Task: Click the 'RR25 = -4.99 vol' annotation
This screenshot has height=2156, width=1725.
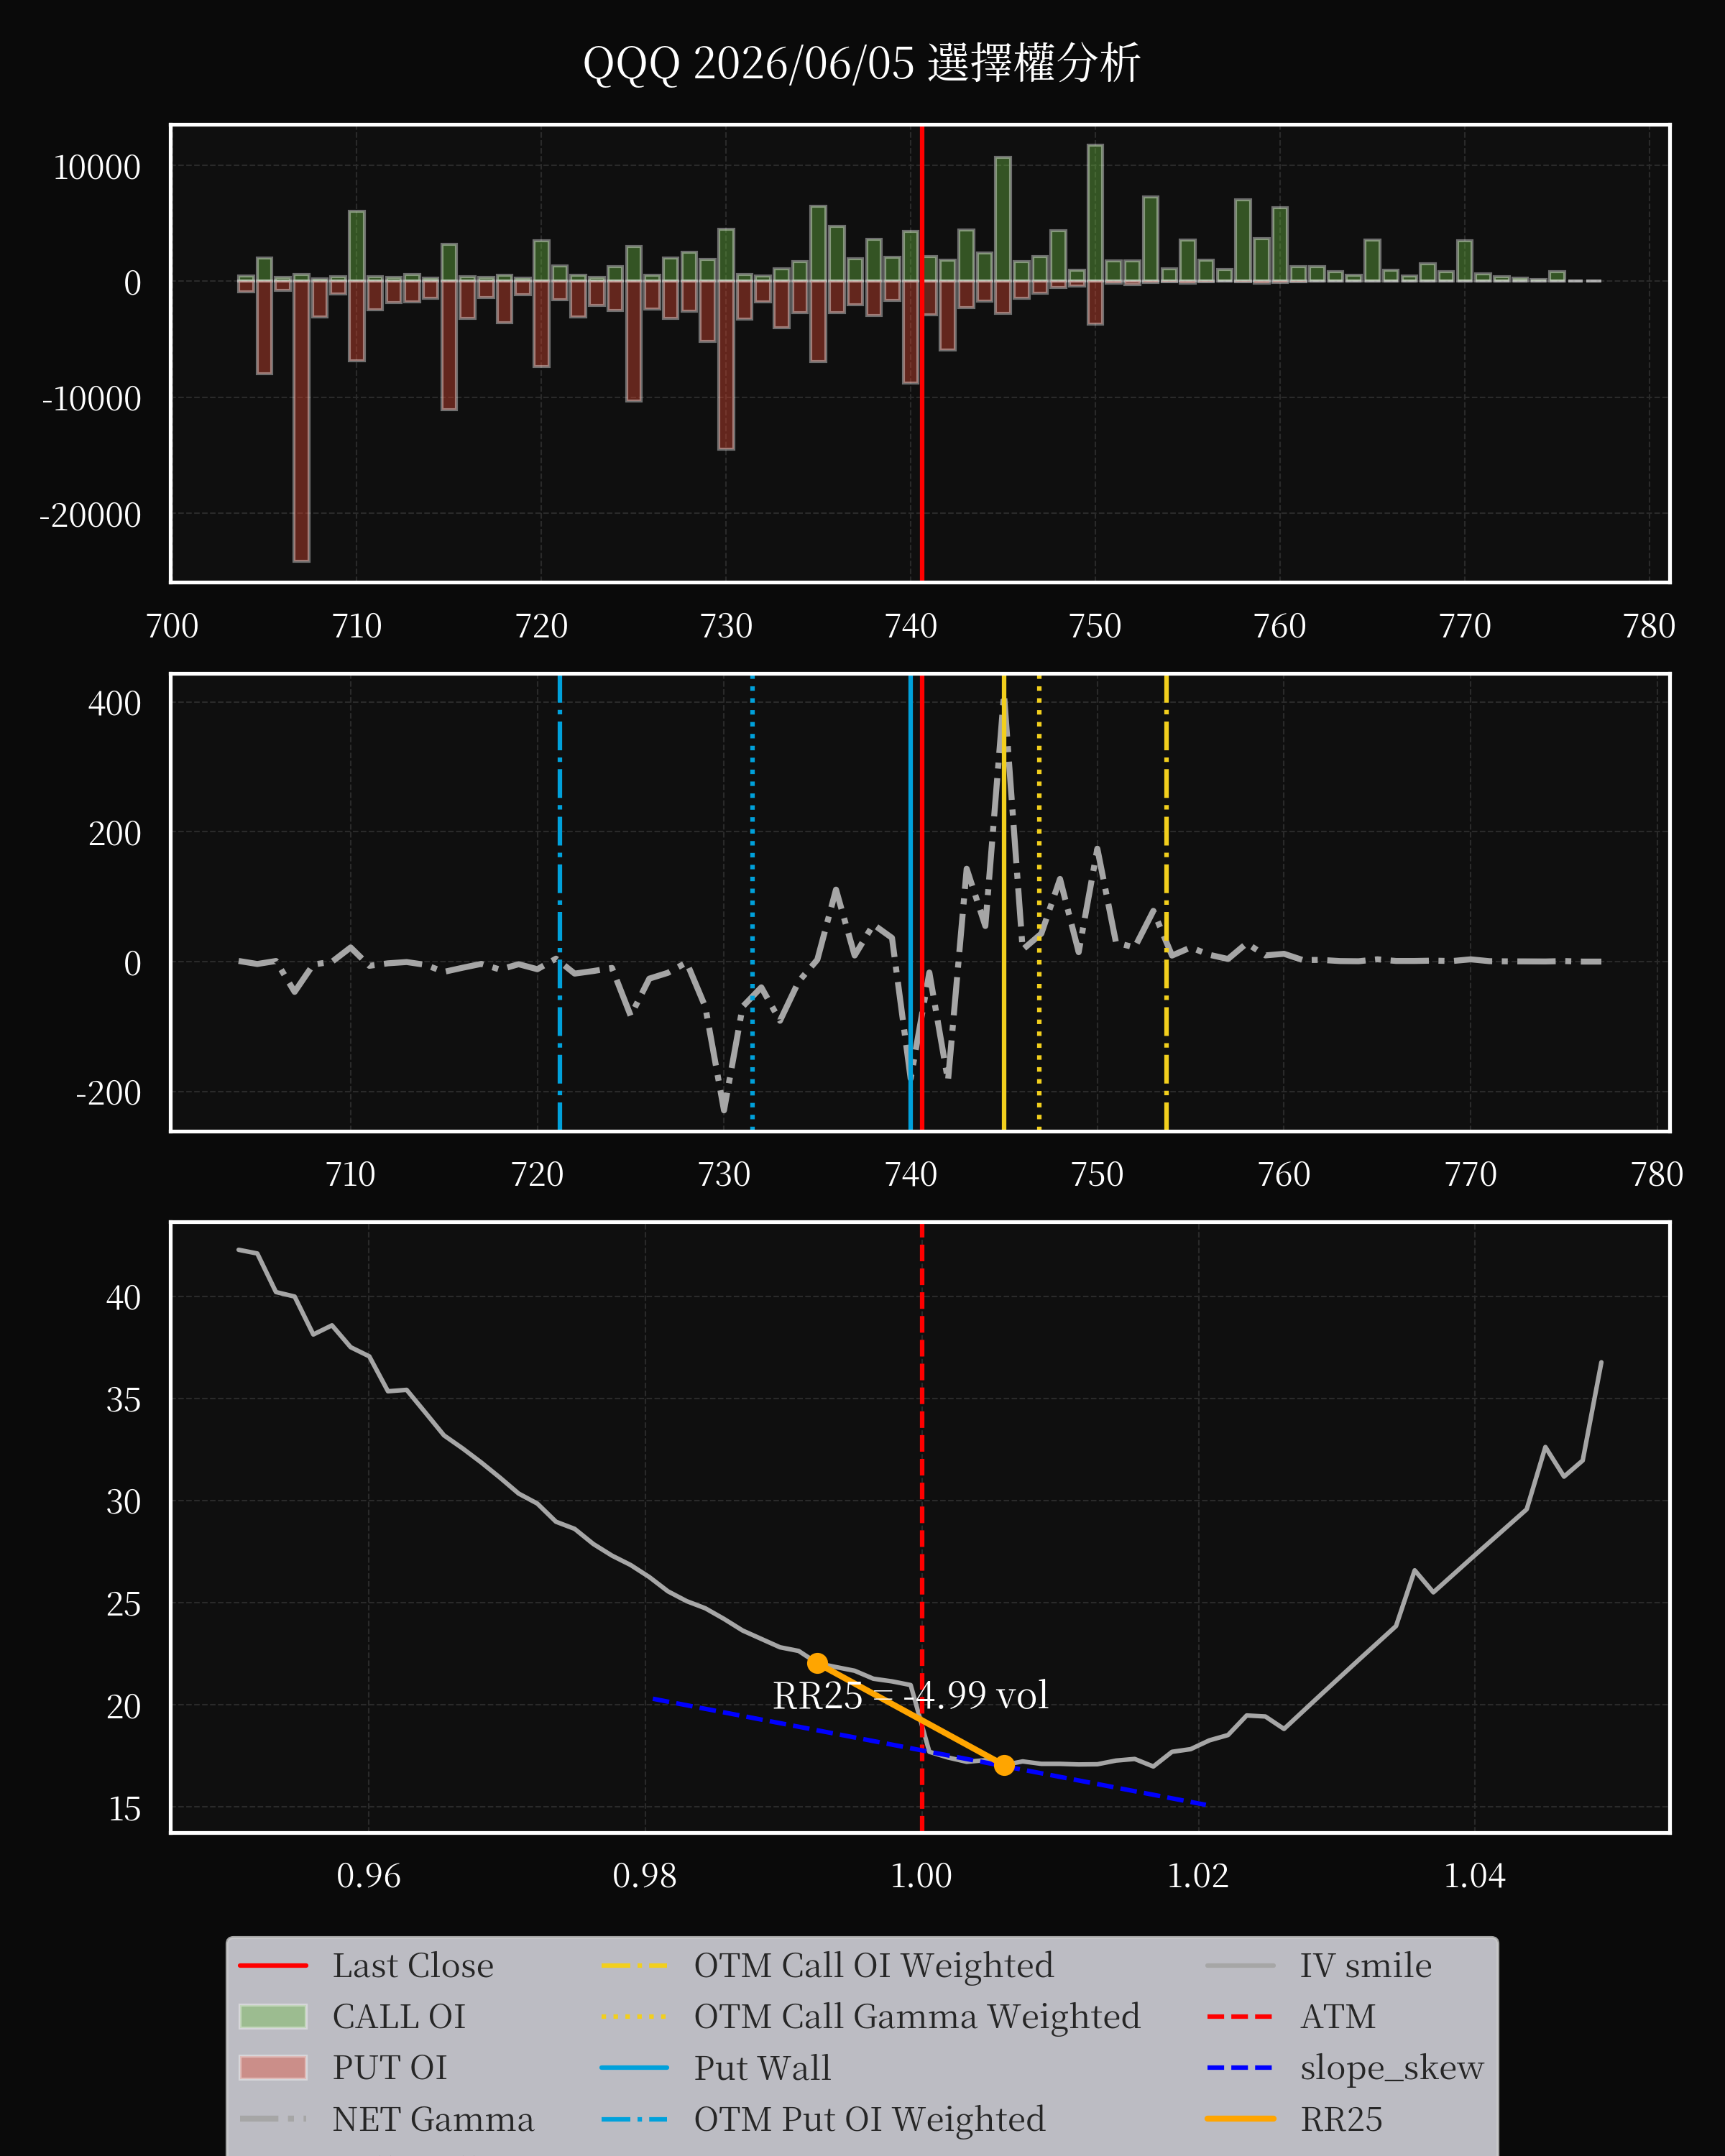Action: coord(910,1696)
